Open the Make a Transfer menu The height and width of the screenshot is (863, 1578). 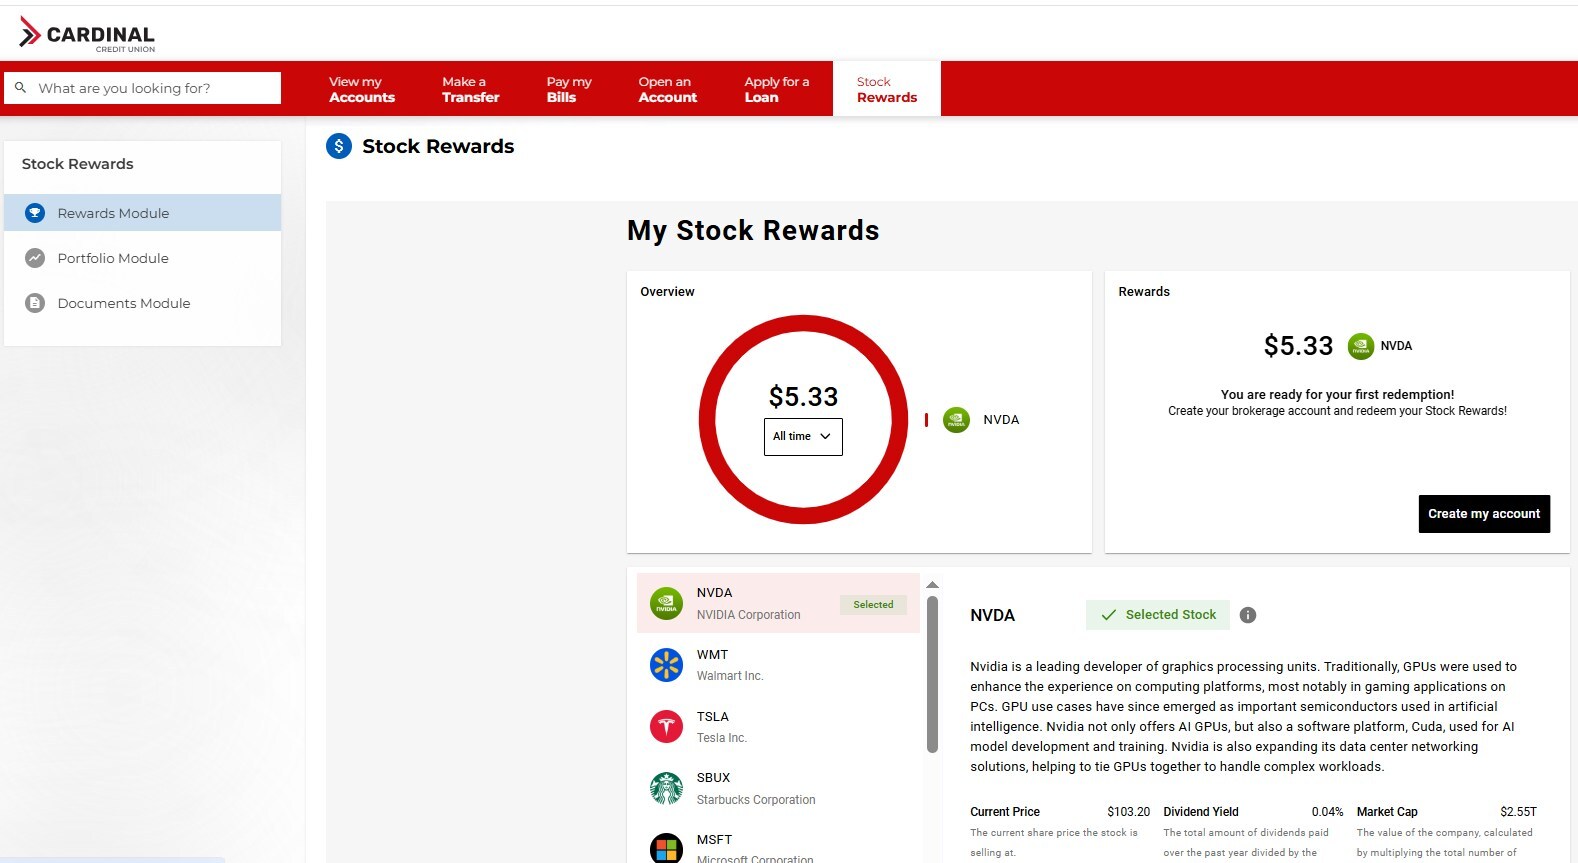coord(470,89)
